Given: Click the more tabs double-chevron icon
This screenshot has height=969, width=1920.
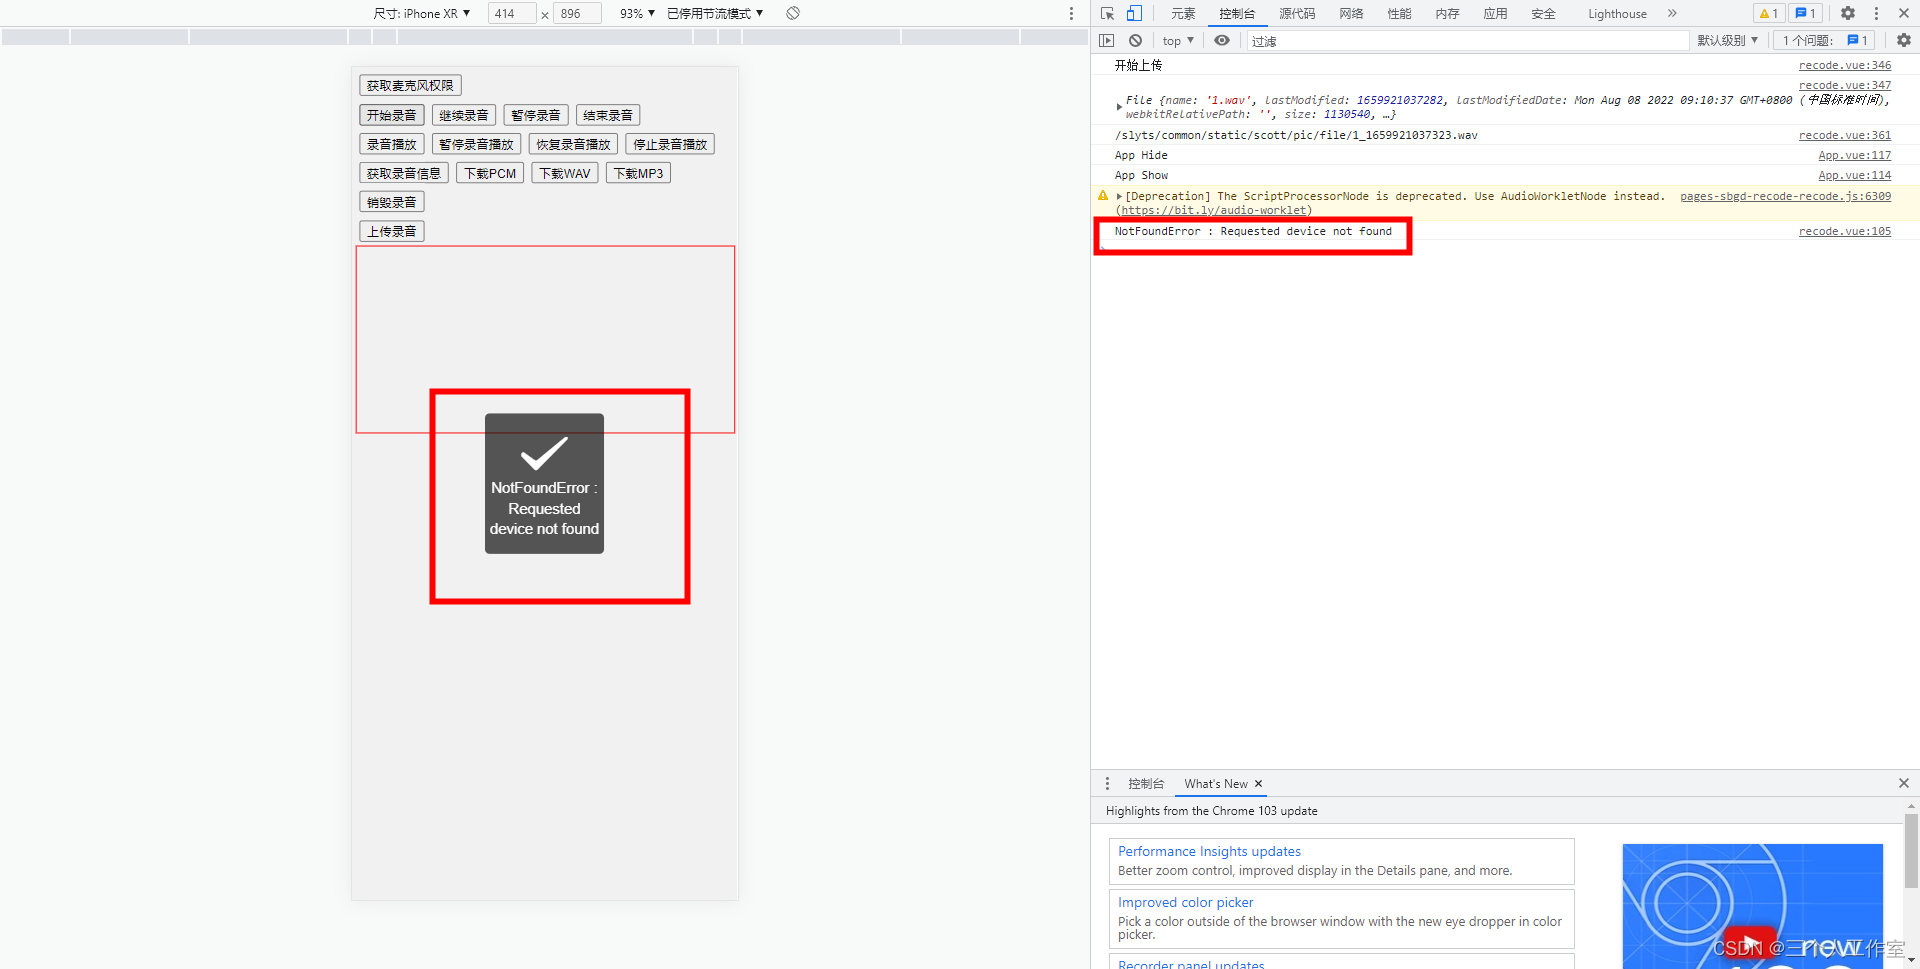Looking at the screenshot, I should click(1672, 13).
